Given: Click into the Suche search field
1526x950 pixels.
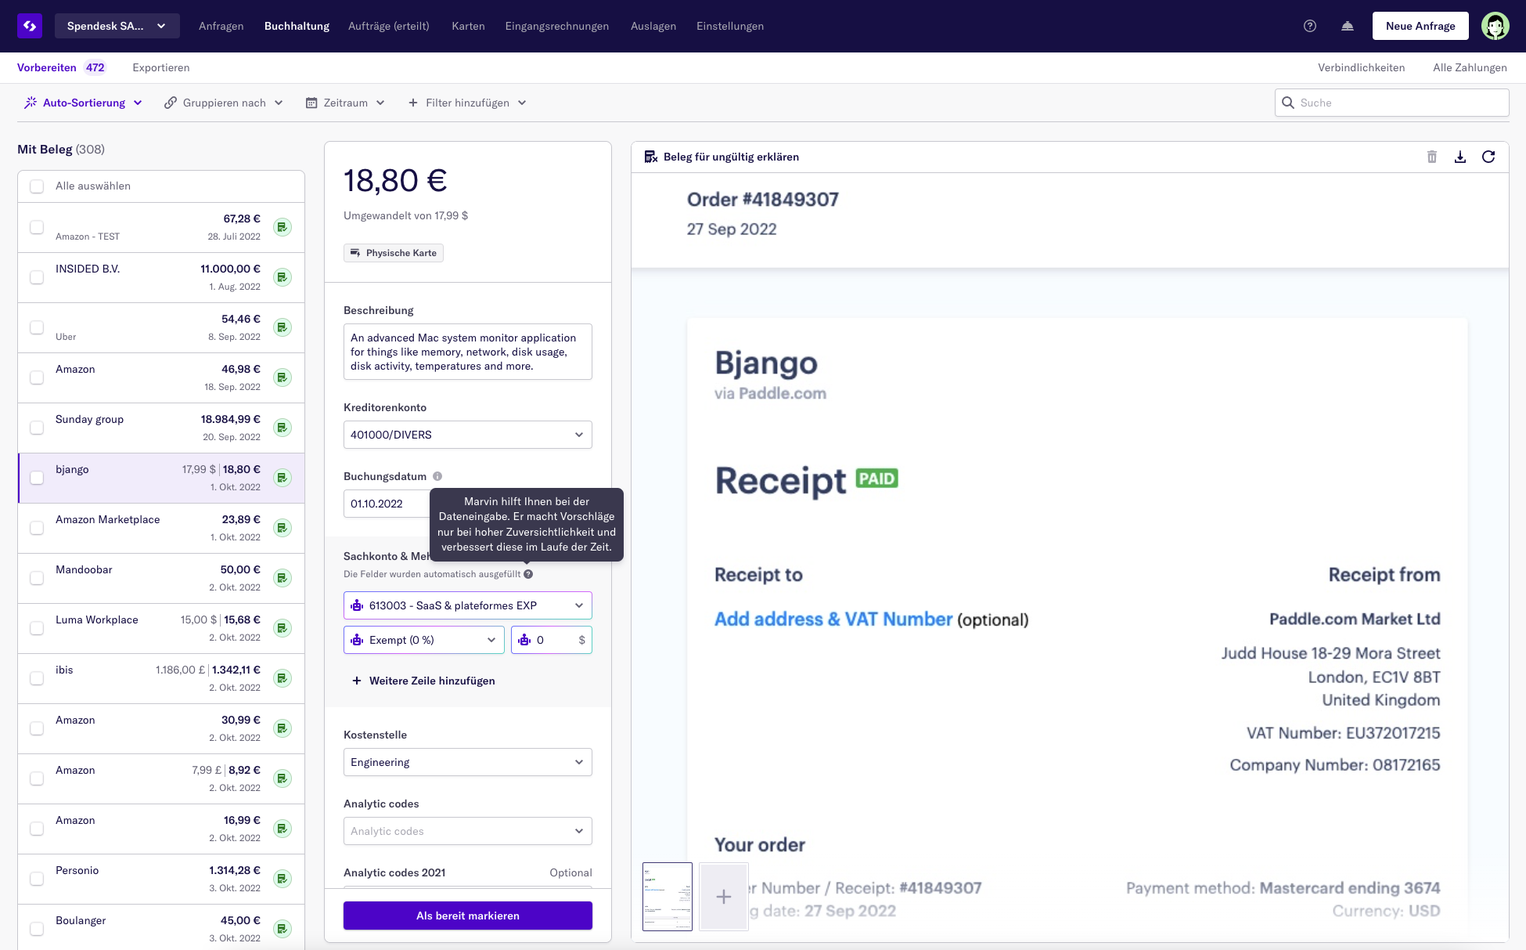Looking at the screenshot, I should click(x=1392, y=103).
